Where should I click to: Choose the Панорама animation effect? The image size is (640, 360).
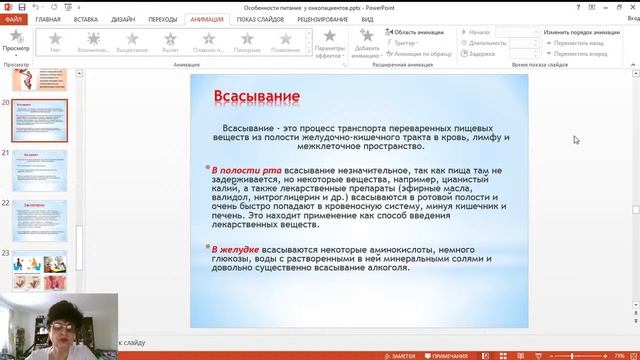point(247,42)
